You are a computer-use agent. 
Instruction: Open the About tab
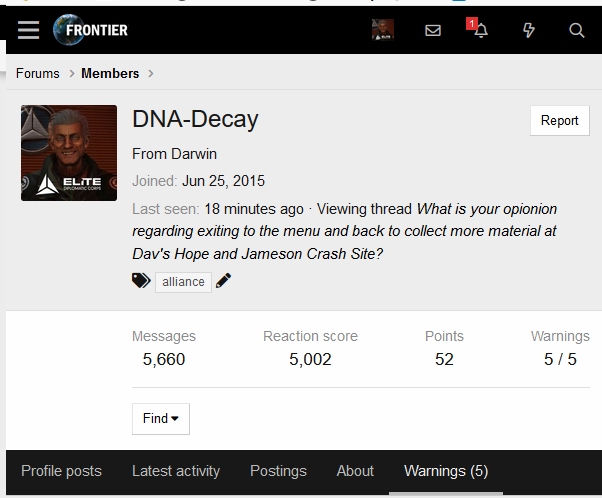pyautogui.click(x=355, y=471)
